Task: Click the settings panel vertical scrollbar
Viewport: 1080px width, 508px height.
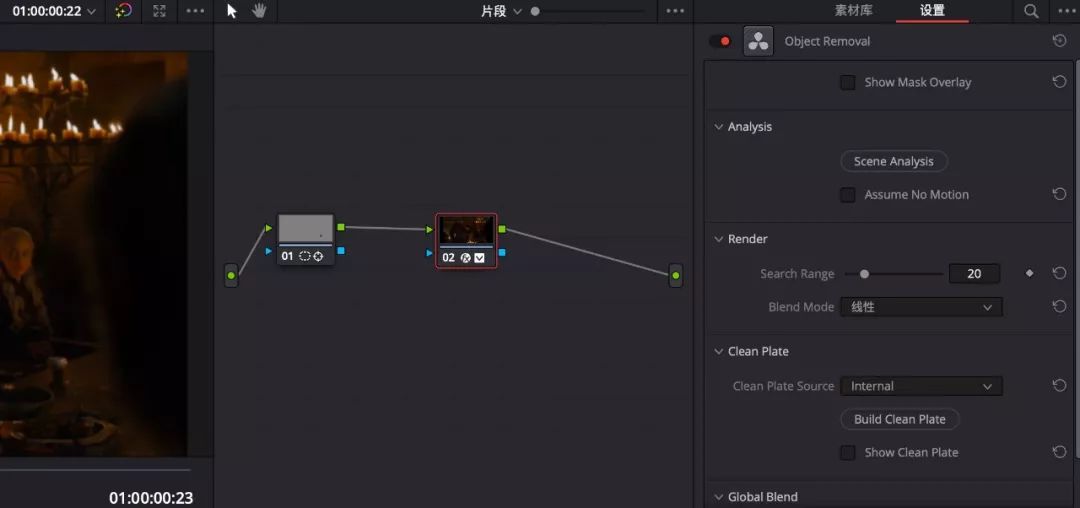Action: tap(1076, 258)
